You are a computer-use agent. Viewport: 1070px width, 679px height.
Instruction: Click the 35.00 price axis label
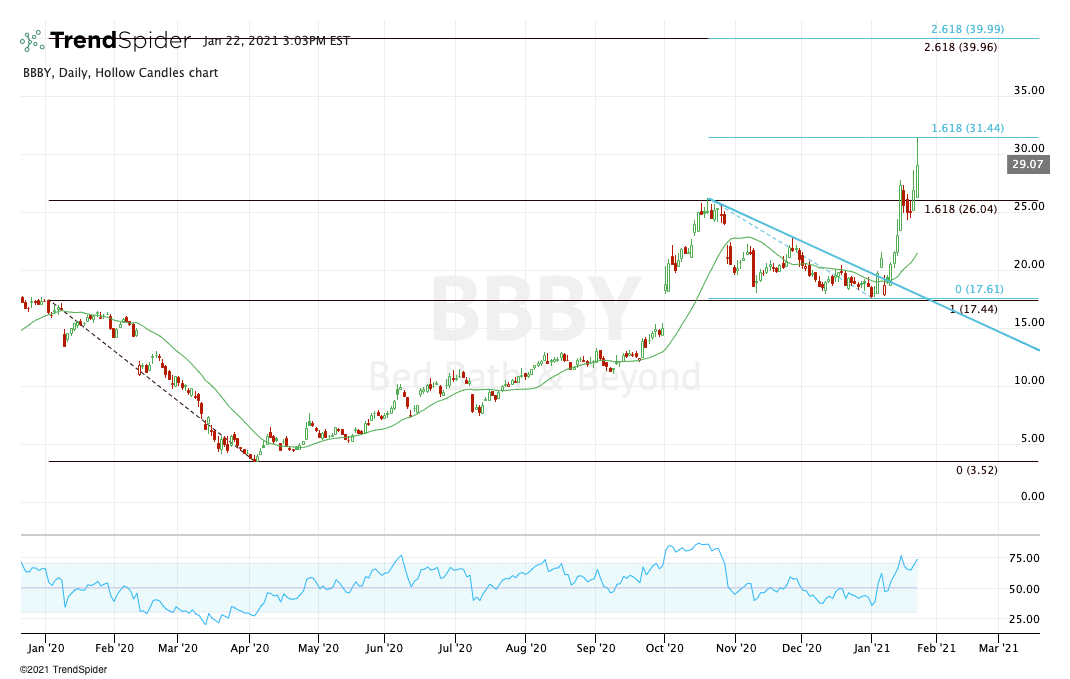pos(1028,90)
